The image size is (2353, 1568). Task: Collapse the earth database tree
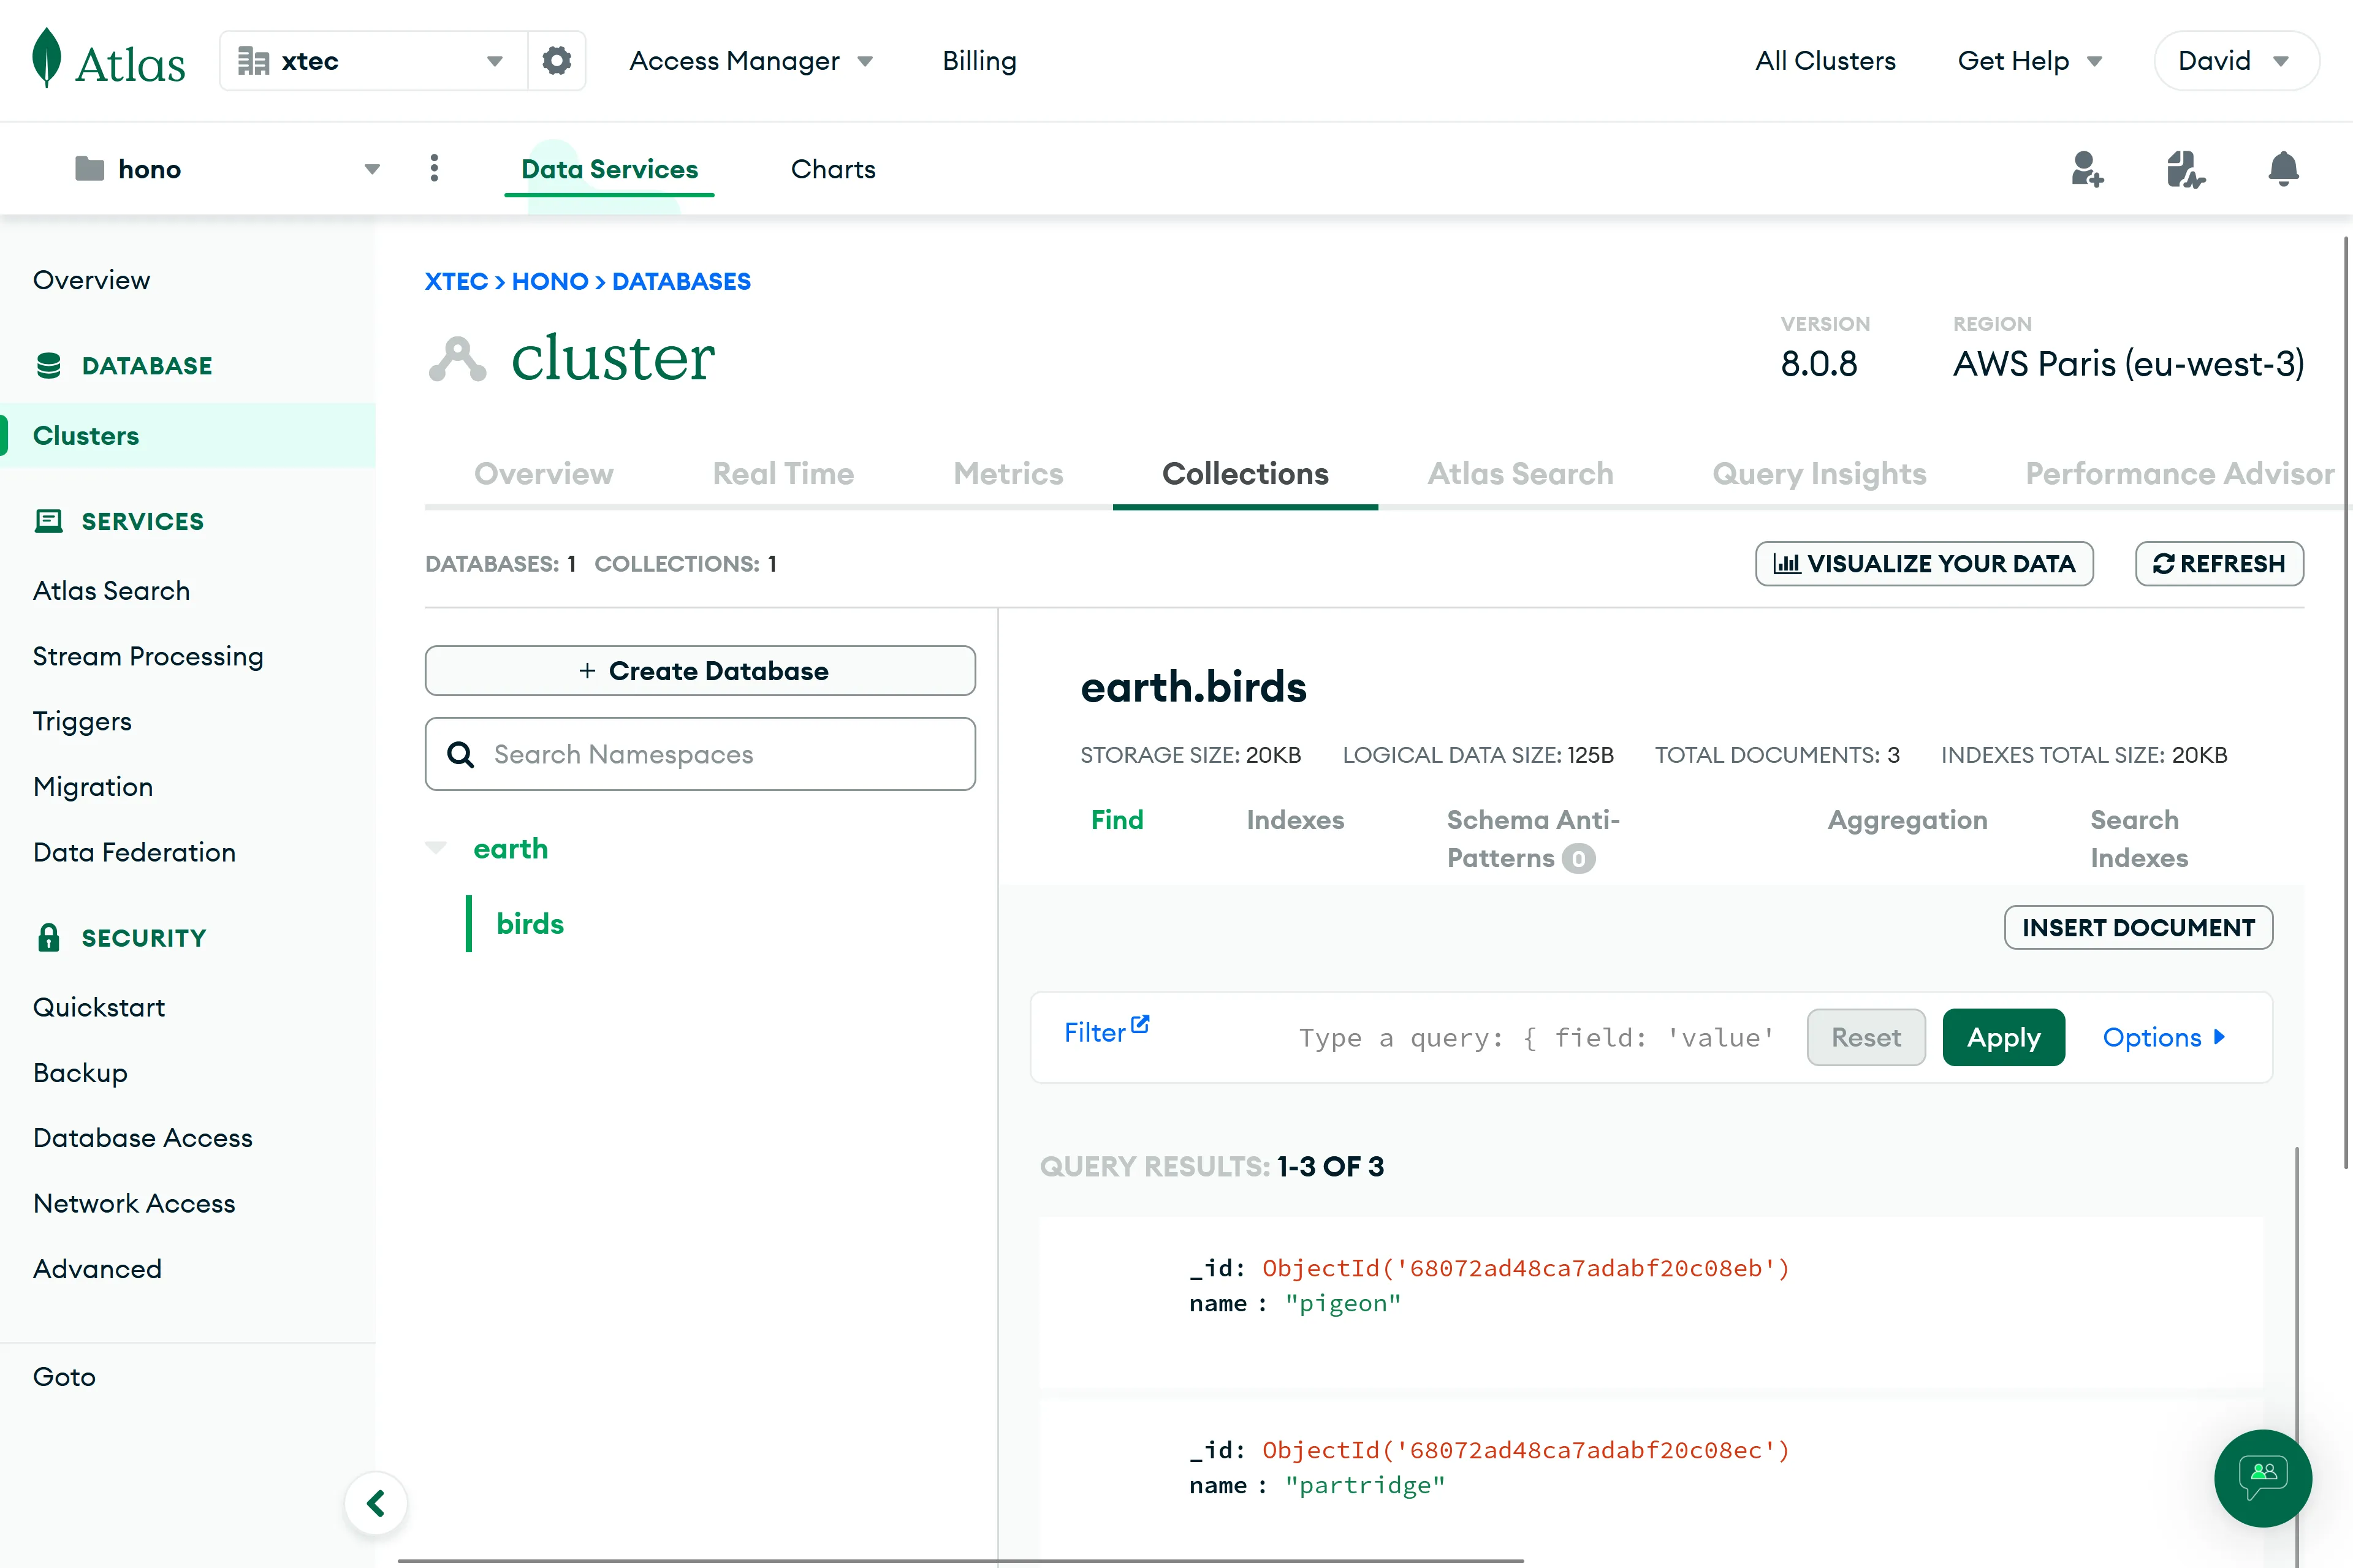coord(436,848)
